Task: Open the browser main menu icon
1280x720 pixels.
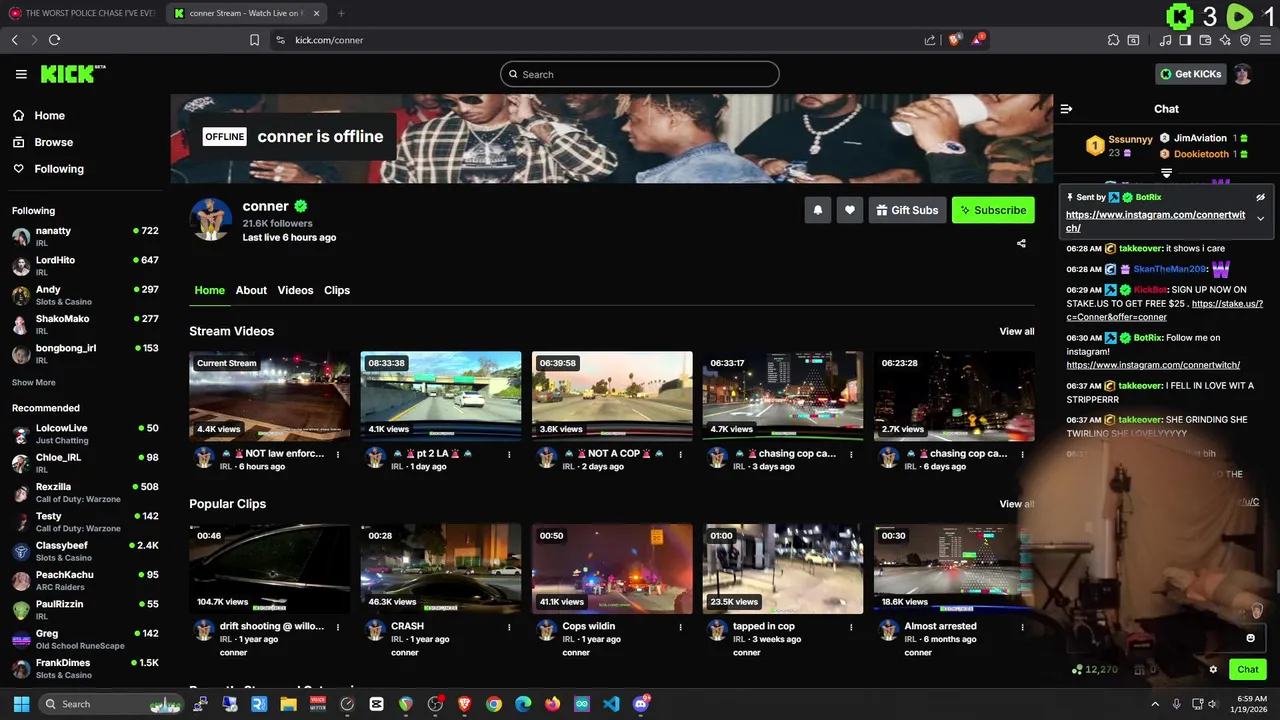Action: tap(1266, 40)
